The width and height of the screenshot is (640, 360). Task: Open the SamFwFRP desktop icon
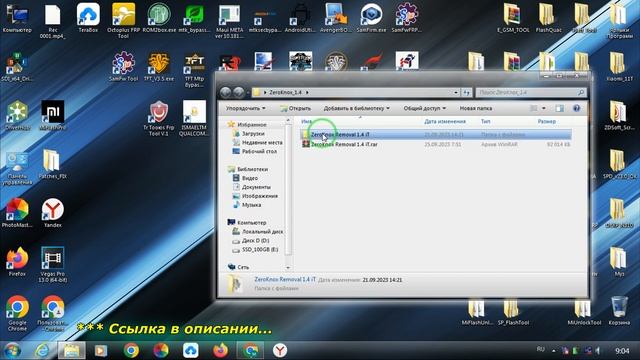407,18
